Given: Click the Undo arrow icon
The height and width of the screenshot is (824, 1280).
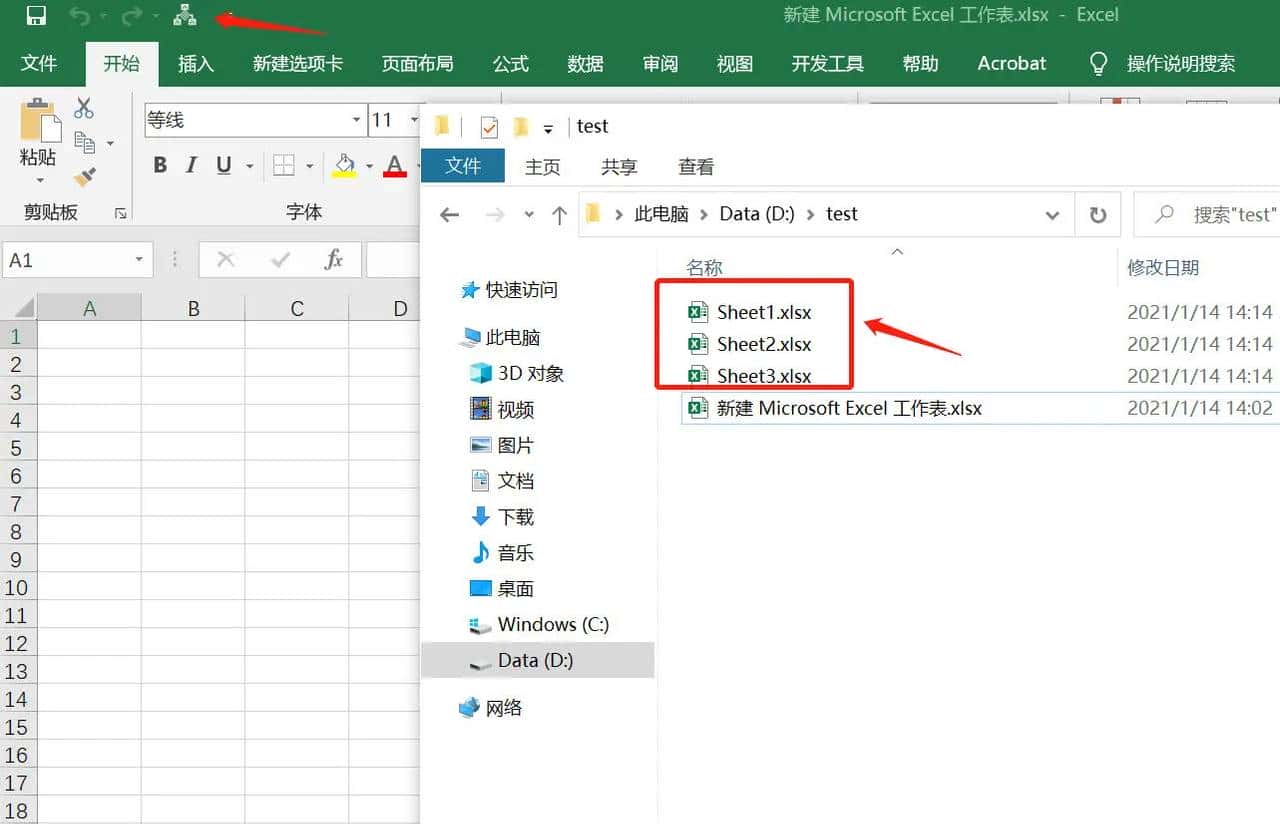Looking at the screenshot, I should tap(82, 14).
